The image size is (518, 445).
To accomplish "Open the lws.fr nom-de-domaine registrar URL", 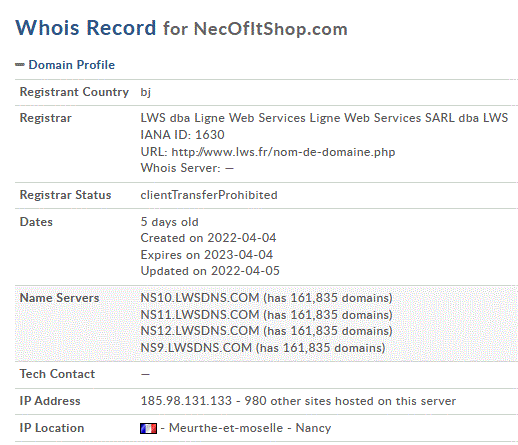I will [283, 152].
